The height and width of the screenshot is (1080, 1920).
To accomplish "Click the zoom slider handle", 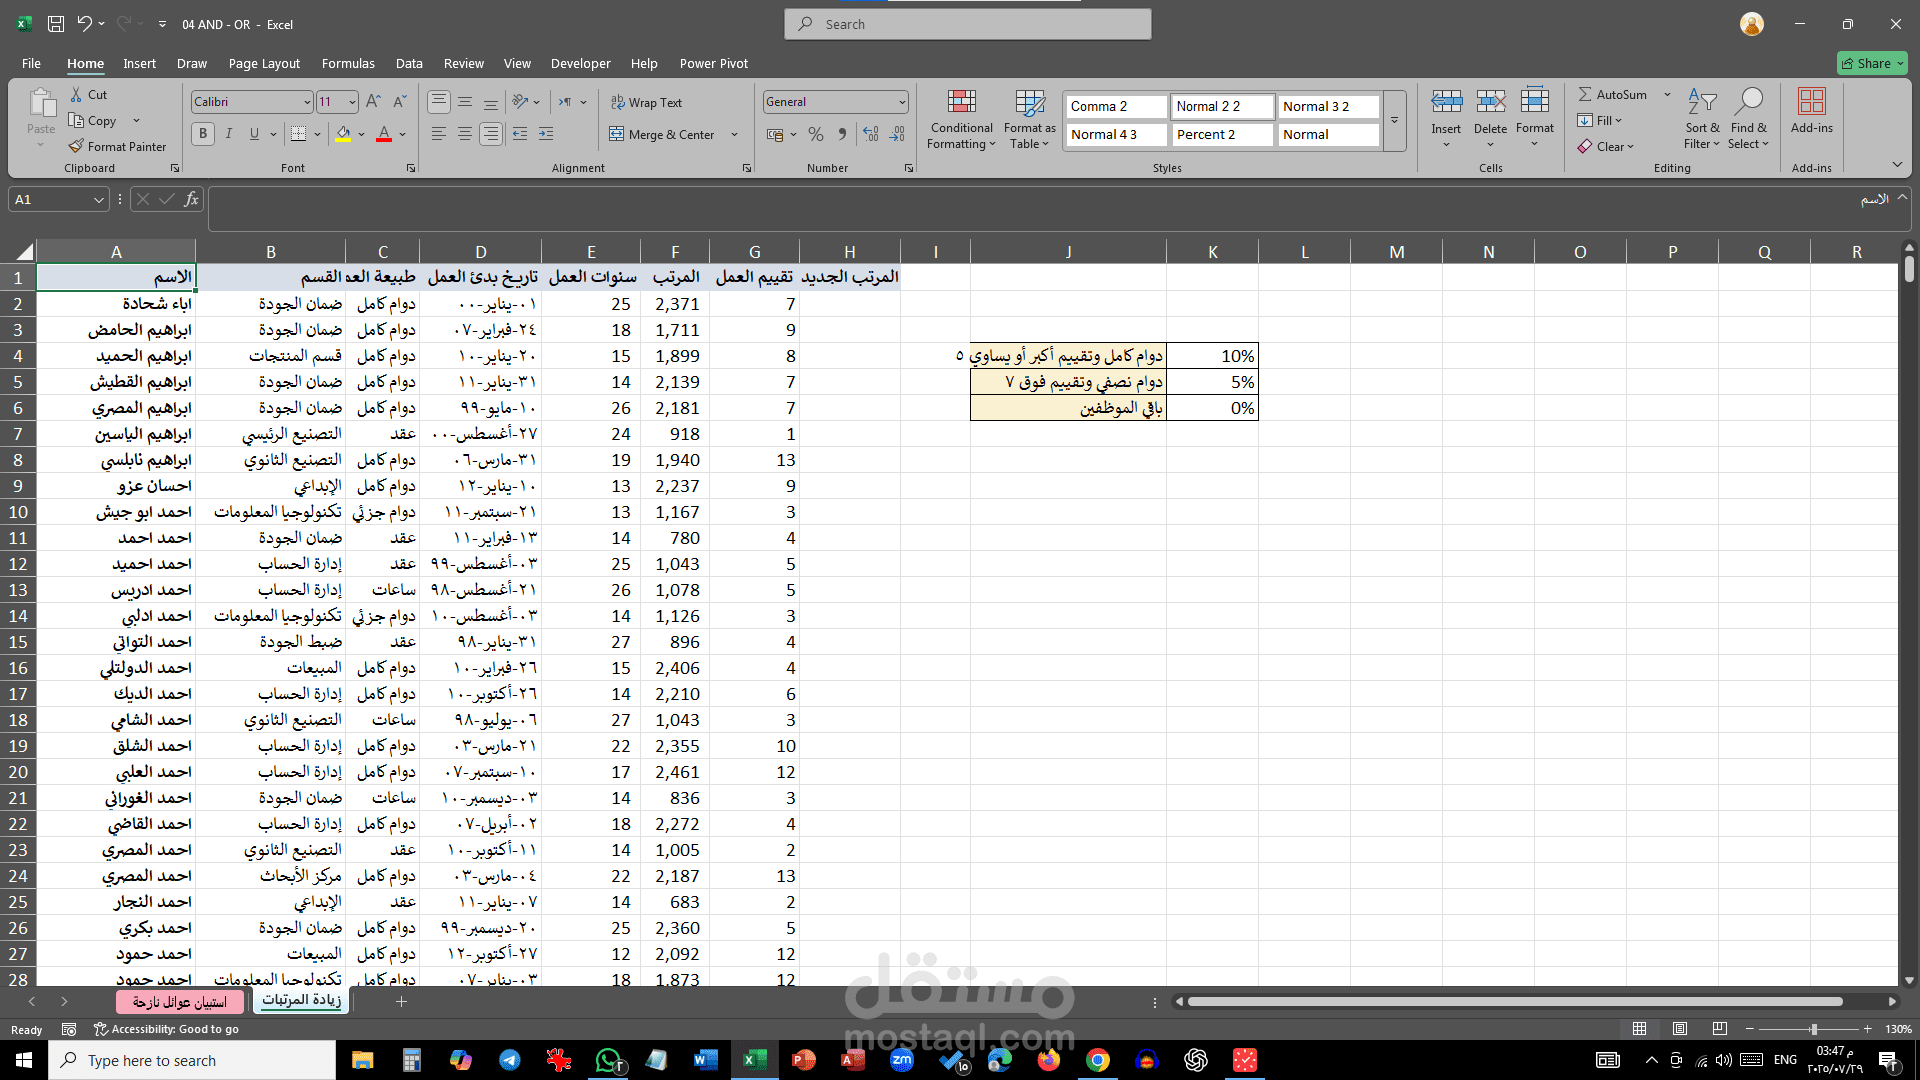I will 1813,1029.
